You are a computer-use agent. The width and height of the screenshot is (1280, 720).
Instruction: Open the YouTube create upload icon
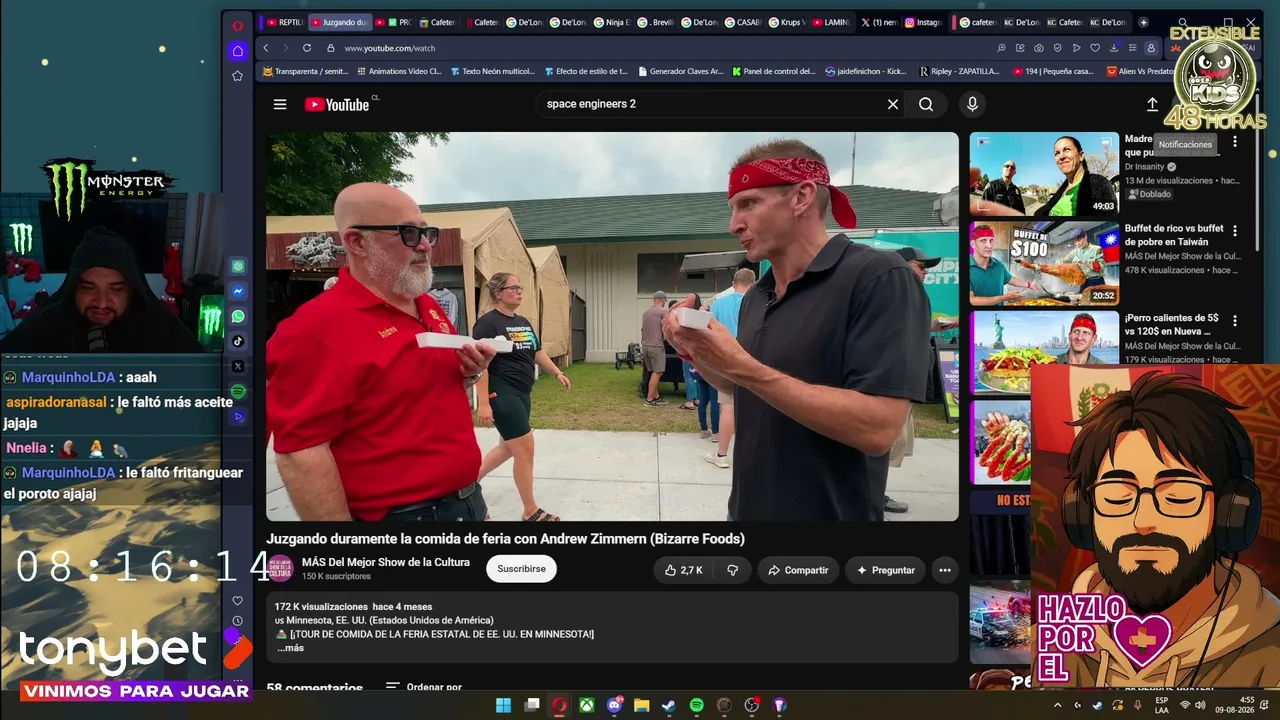tap(1152, 104)
